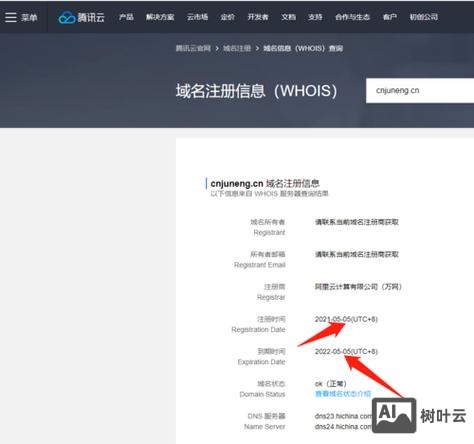The height and width of the screenshot is (444, 474).
Task: Click the registrar value 阿里云计算有限公司 (万网)
Action: tap(358, 287)
